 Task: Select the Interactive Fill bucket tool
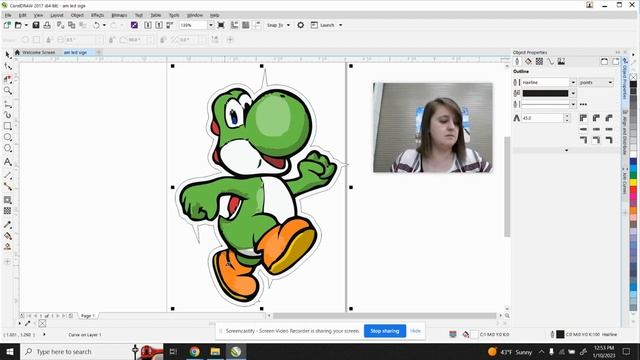point(8,236)
